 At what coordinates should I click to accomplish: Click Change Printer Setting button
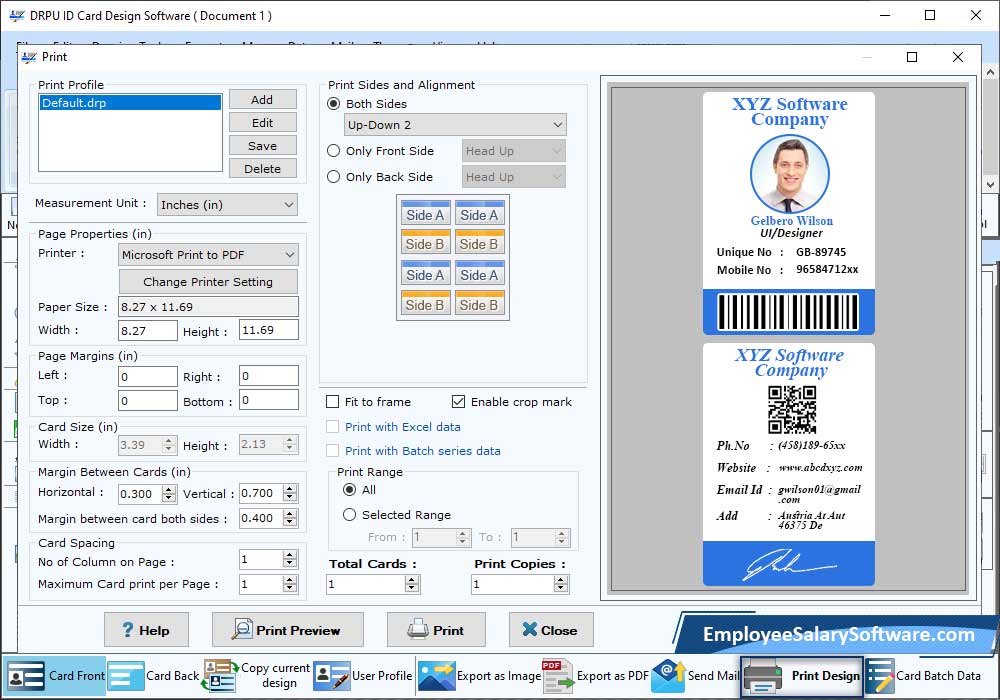click(208, 282)
